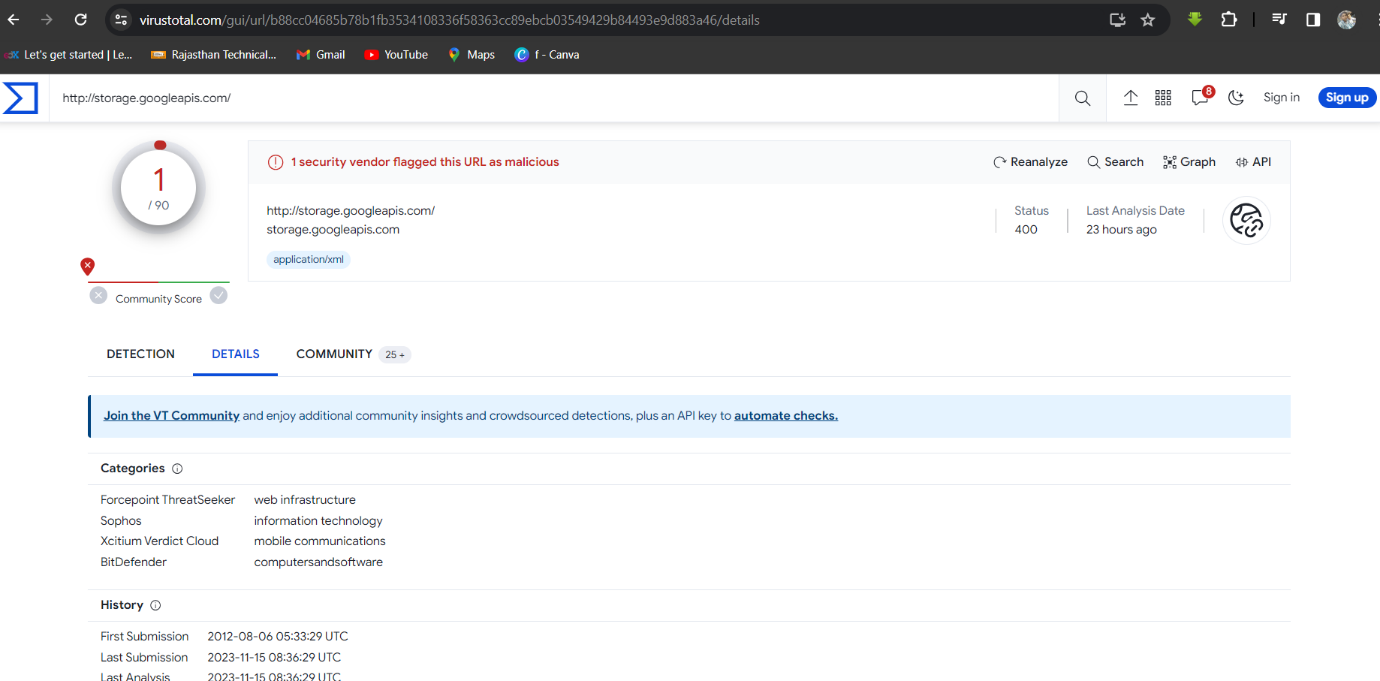Click the URL search input field
The width and height of the screenshot is (1380, 681).
550,98
